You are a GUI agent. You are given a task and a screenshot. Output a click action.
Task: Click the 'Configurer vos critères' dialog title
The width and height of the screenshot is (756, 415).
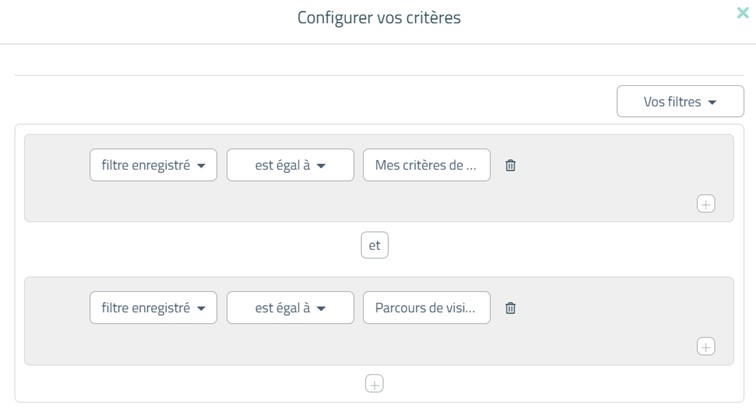379,18
